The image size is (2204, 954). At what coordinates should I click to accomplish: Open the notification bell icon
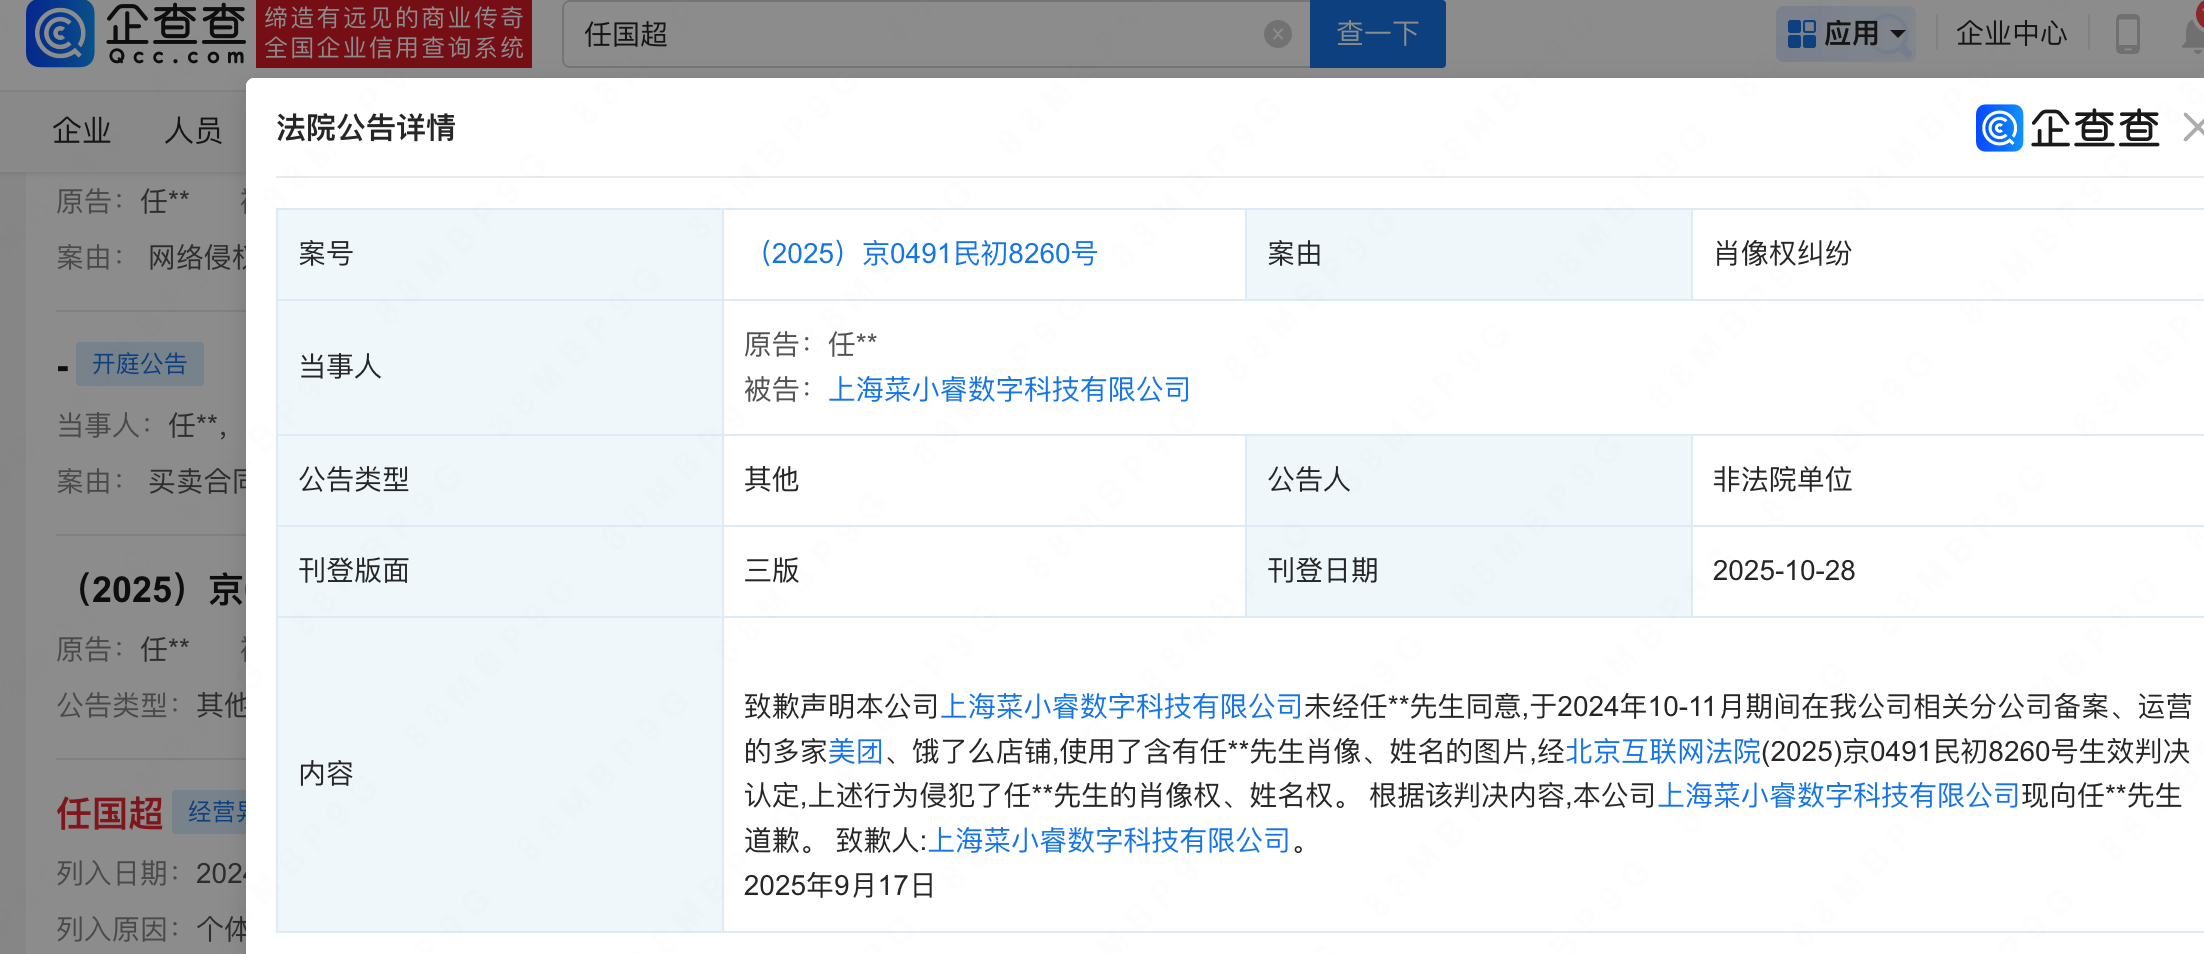click(x=2192, y=32)
